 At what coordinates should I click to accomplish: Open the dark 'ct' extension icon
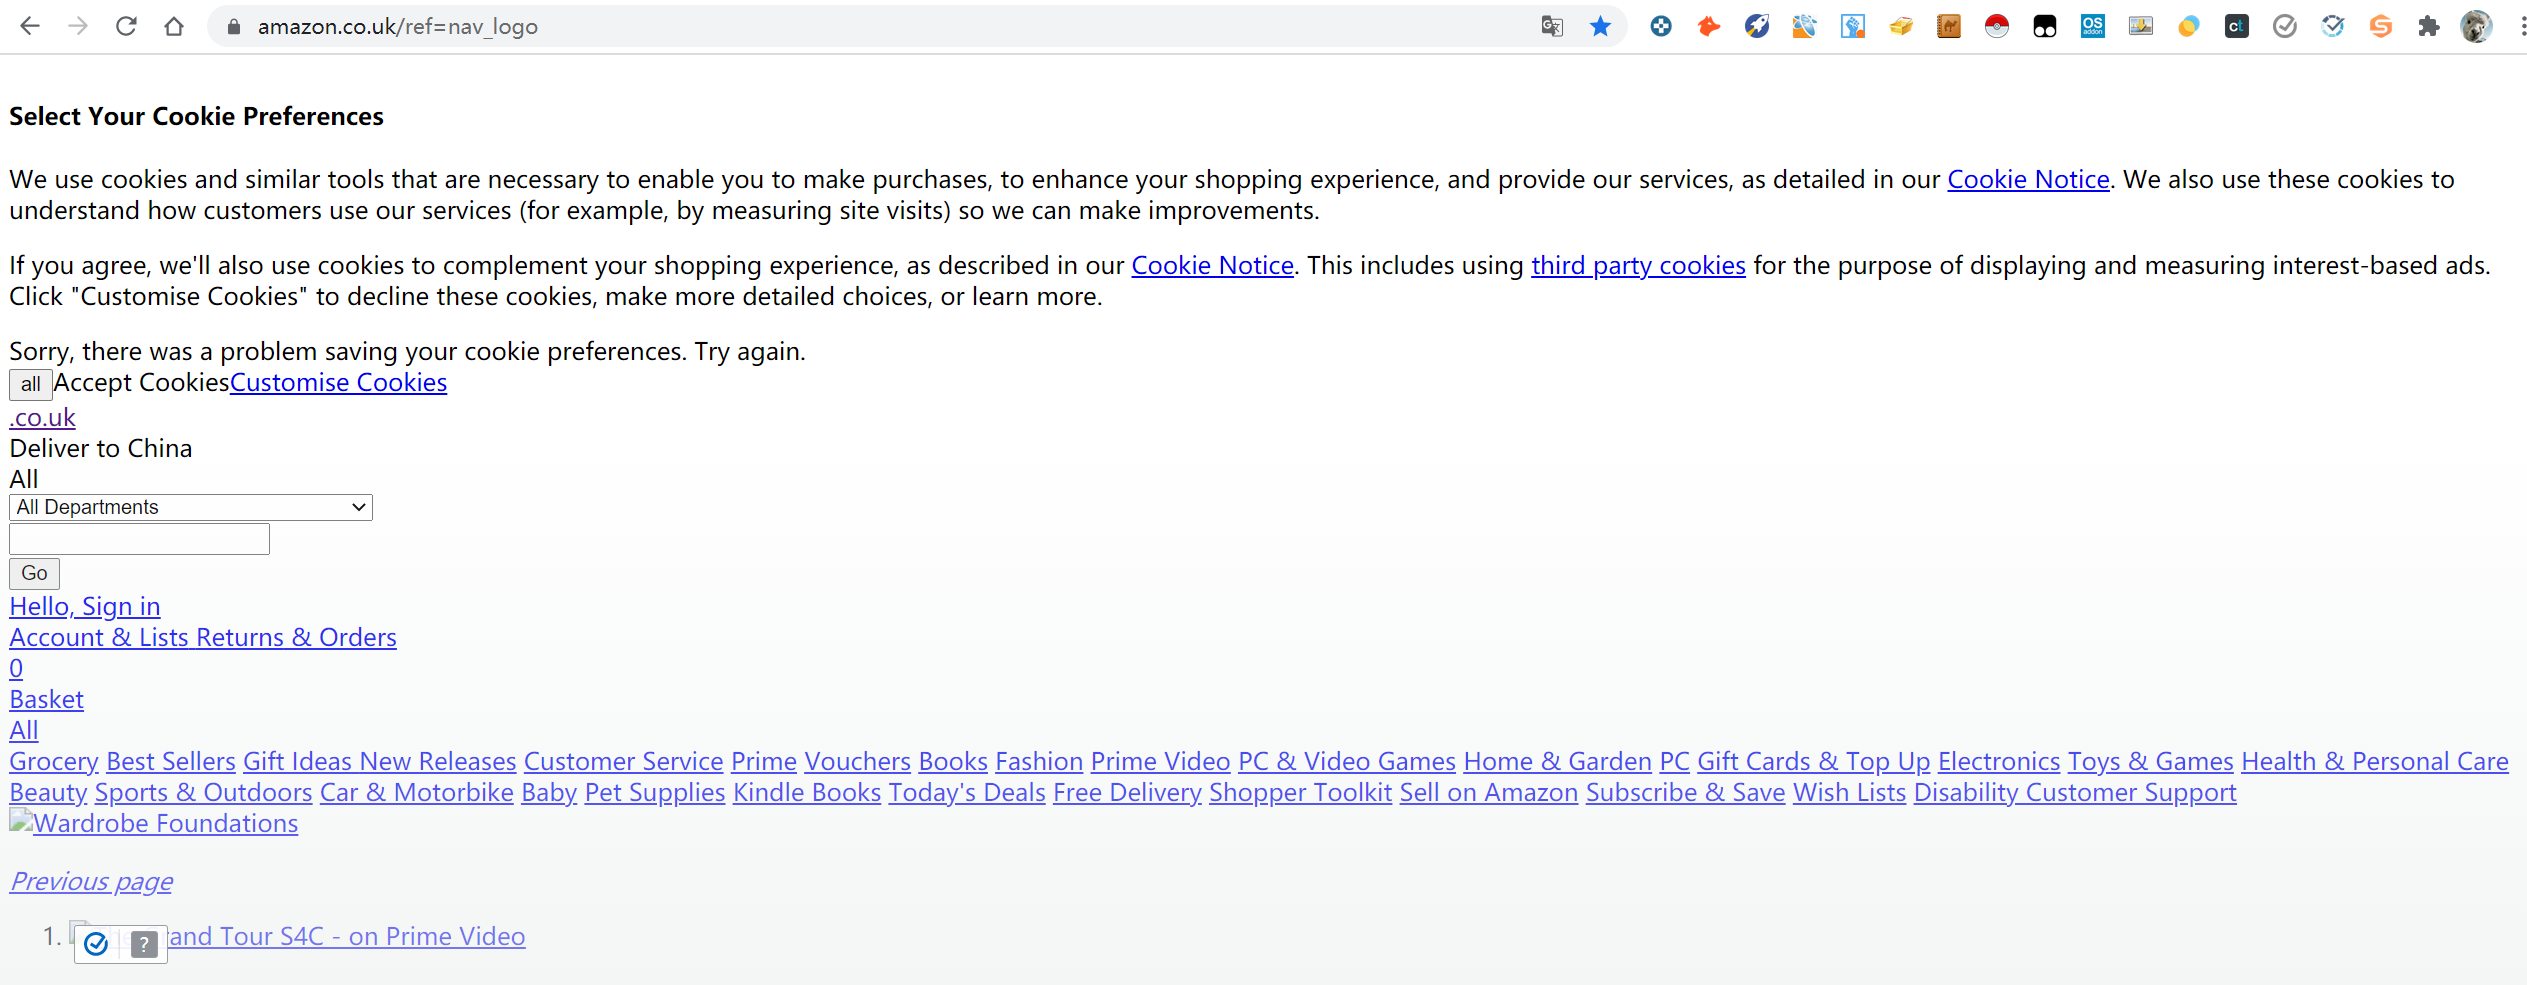pyautogui.click(x=2237, y=27)
